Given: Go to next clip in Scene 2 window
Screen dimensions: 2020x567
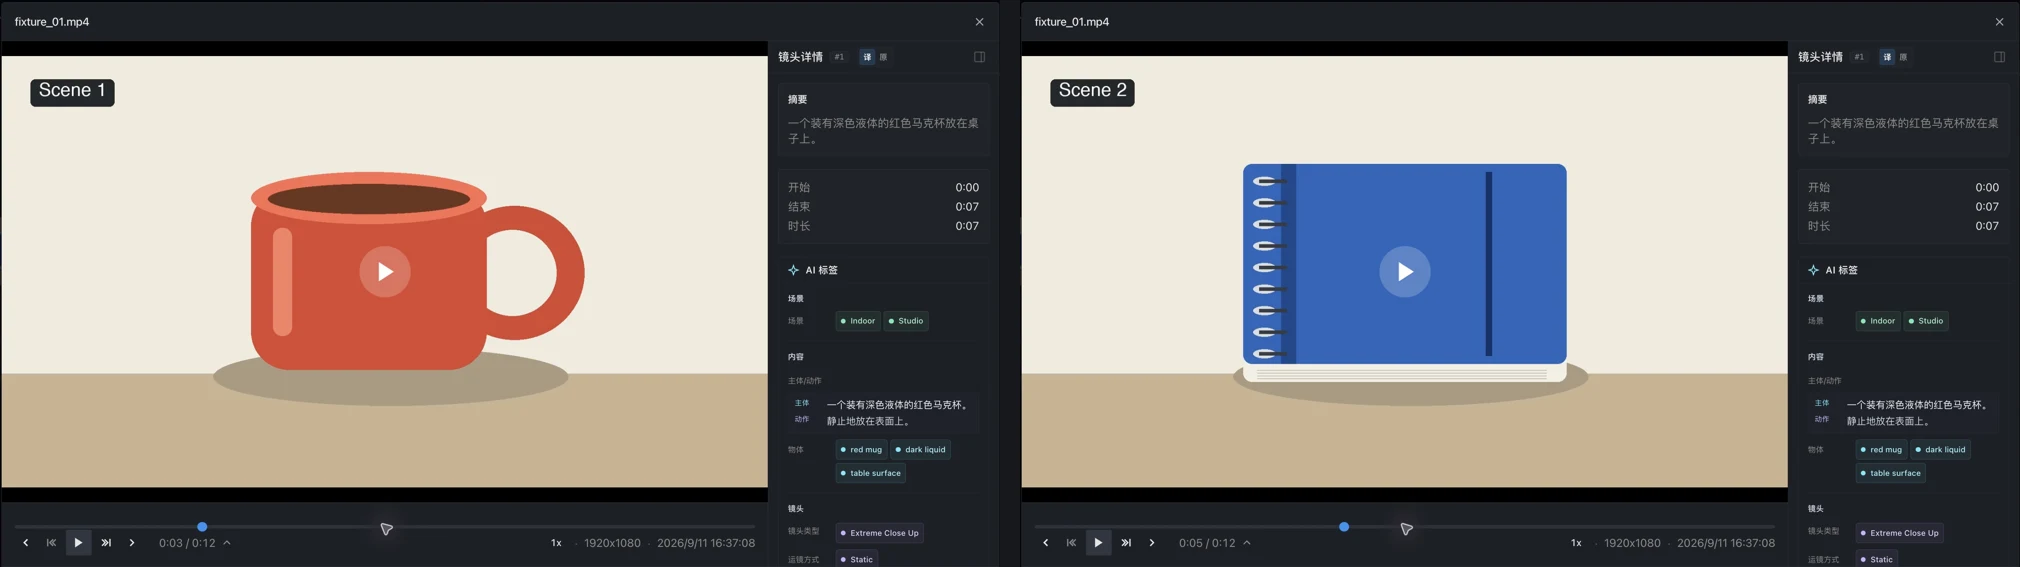Looking at the screenshot, I should point(1152,543).
